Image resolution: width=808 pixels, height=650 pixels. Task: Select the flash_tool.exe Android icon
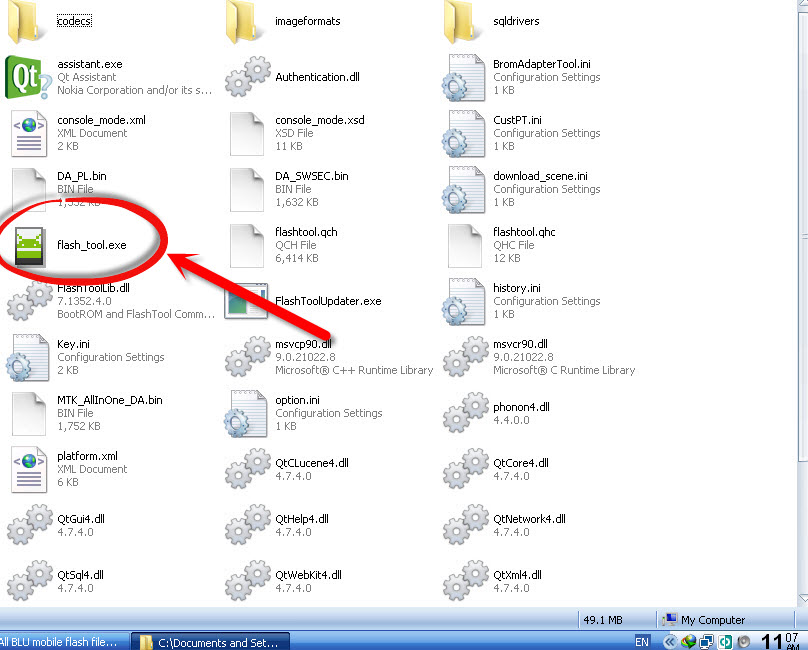tap(29, 246)
